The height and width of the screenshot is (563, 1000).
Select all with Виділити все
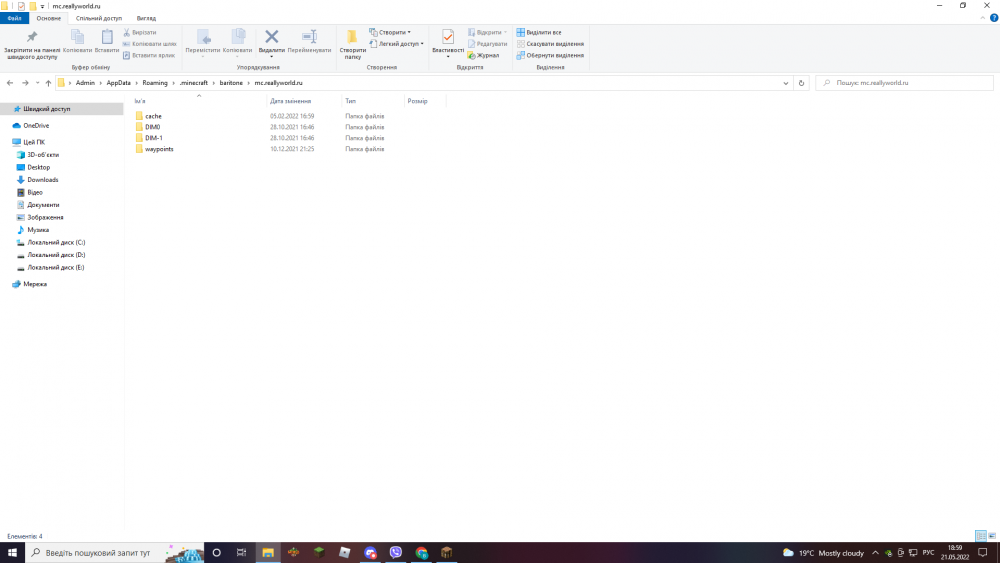point(539,32)
